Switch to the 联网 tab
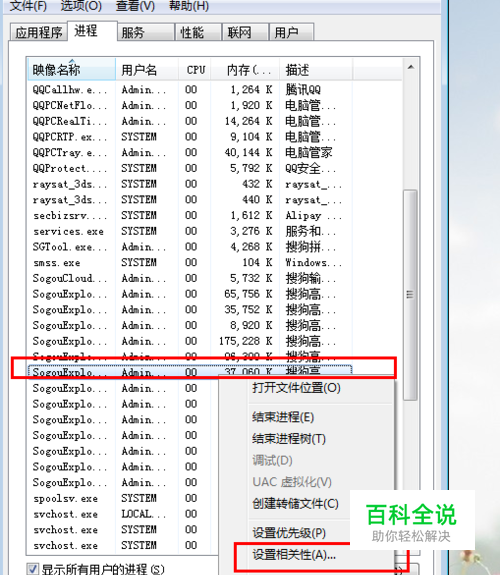500x575 pixels. click(245, 32)
